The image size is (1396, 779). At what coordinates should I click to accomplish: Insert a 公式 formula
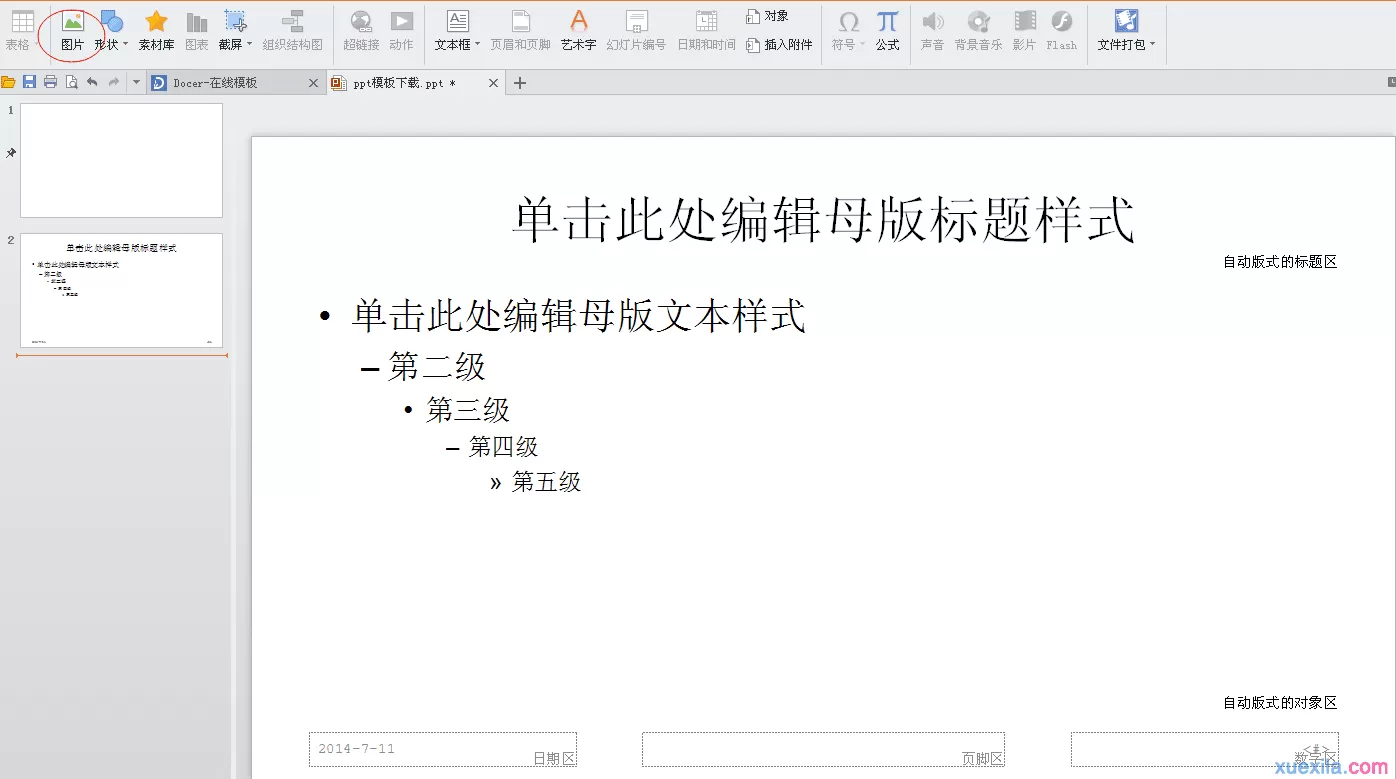[887, 30]
